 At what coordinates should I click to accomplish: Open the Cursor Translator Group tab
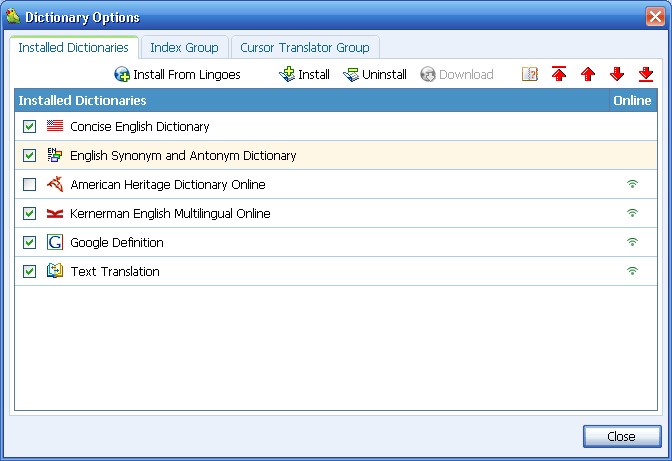coord(304,48)
